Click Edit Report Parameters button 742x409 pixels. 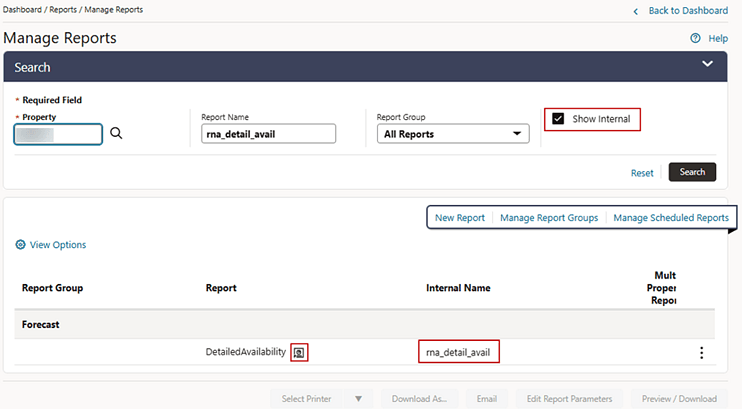click(x=569, y=399)
